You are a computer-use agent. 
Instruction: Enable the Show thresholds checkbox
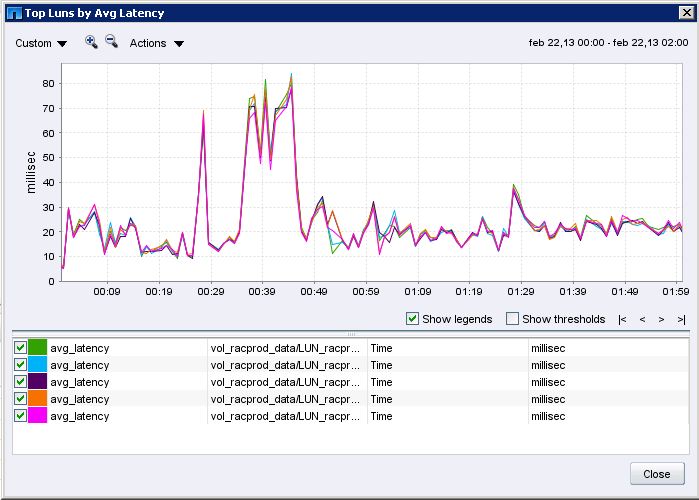pos(513,319)
